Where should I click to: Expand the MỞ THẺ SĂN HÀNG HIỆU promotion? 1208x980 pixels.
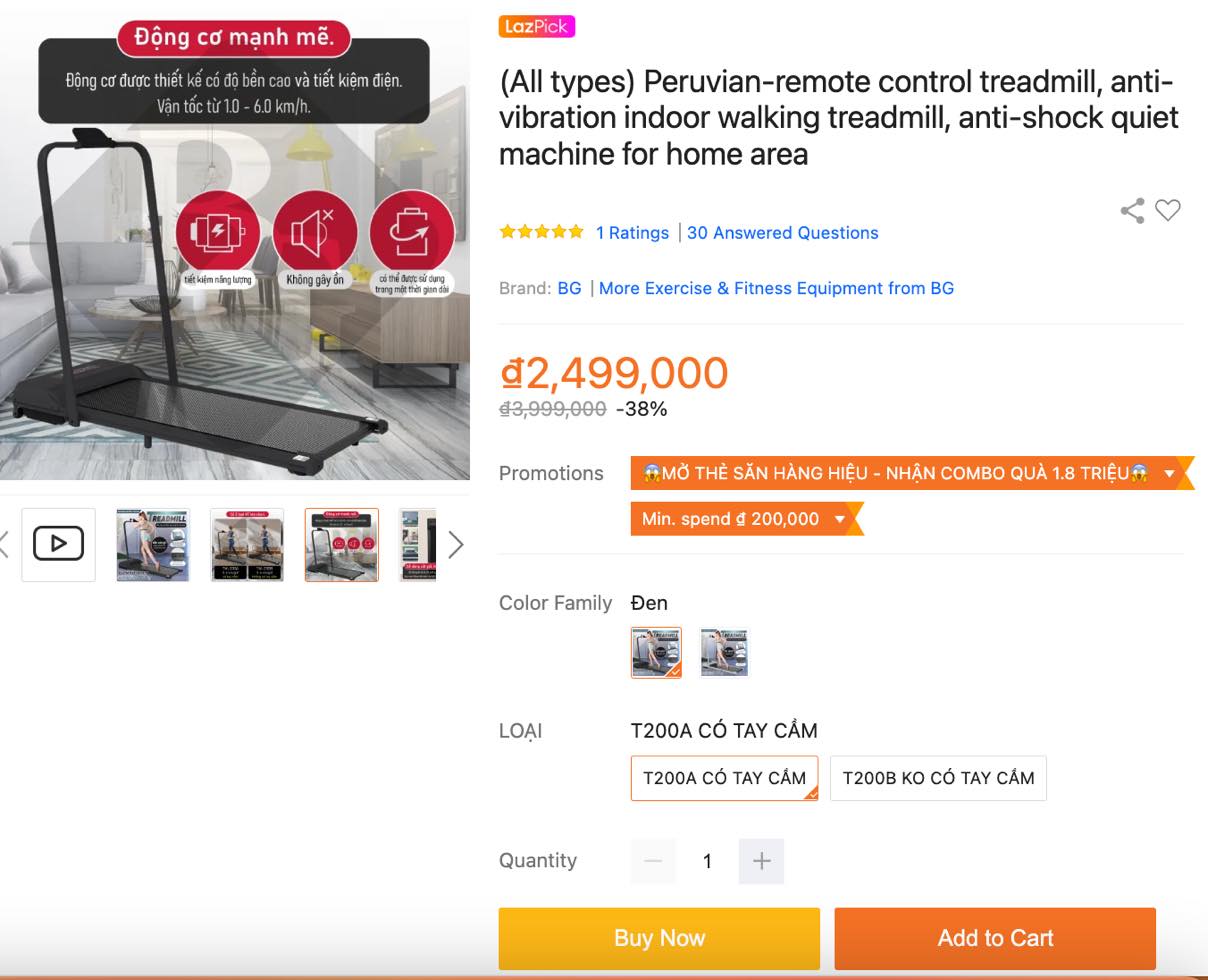(1168, 473)
